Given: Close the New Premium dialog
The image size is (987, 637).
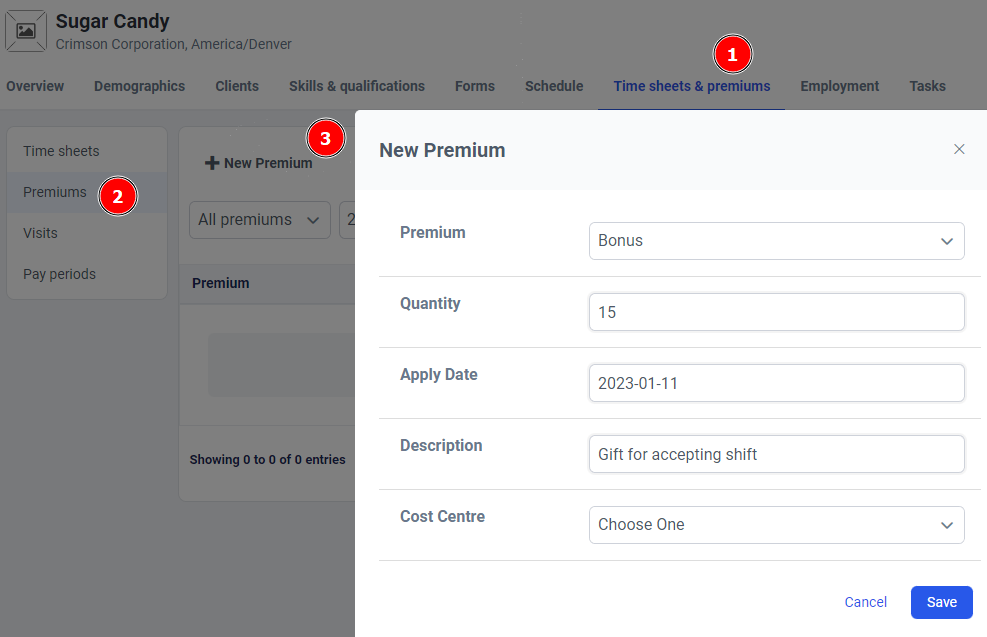Looking at the screenshot, I should coord(959,149).
